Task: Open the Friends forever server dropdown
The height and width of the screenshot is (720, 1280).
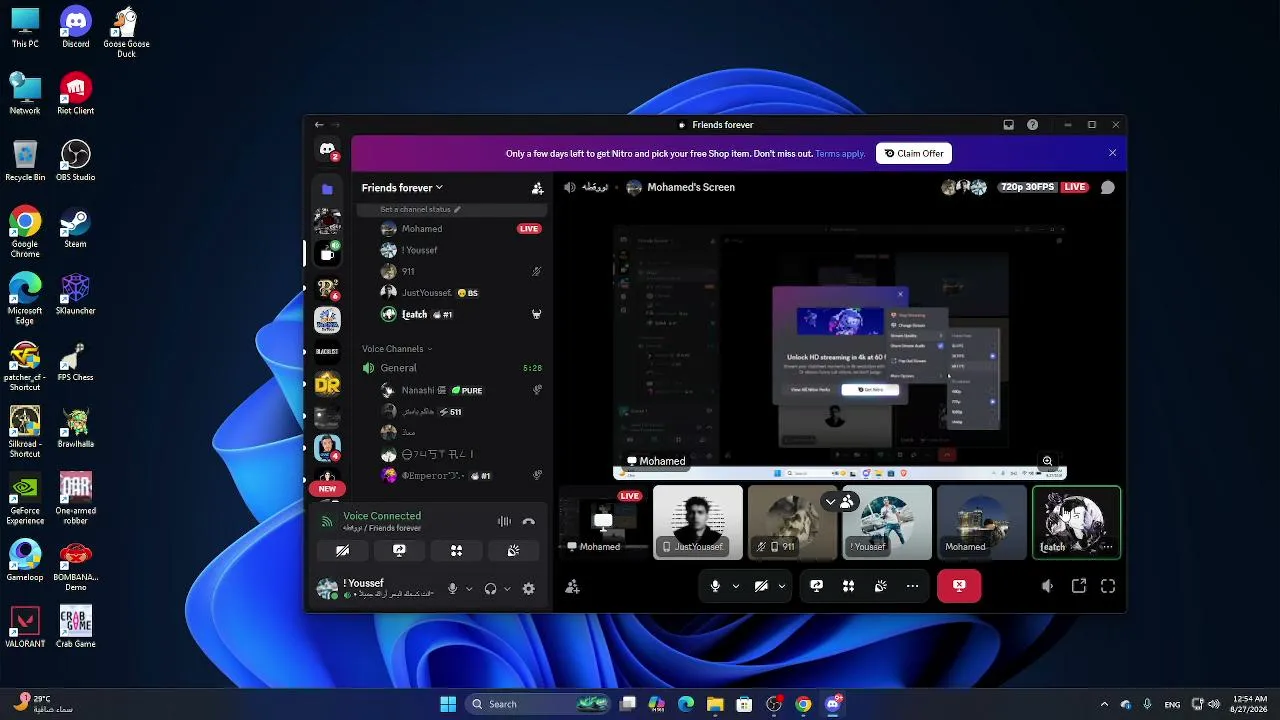Action: coord(402,188)
